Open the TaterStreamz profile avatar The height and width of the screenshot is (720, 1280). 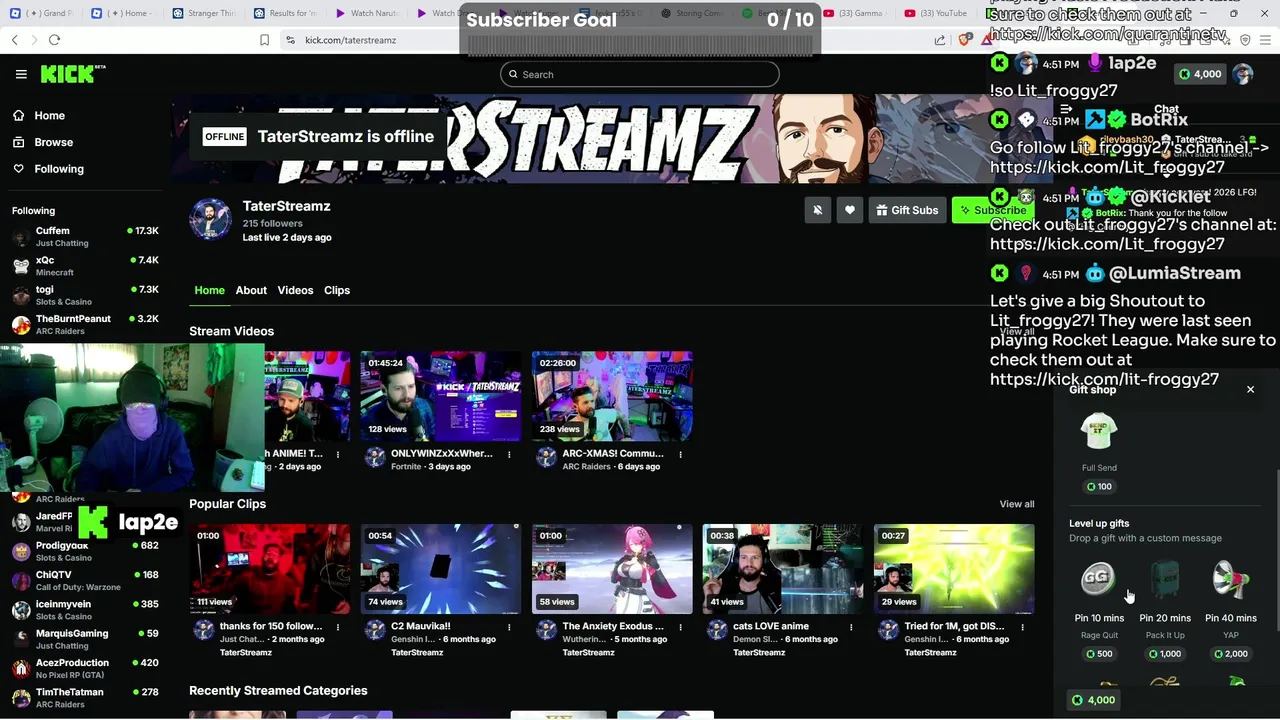[x=210, y=219]
